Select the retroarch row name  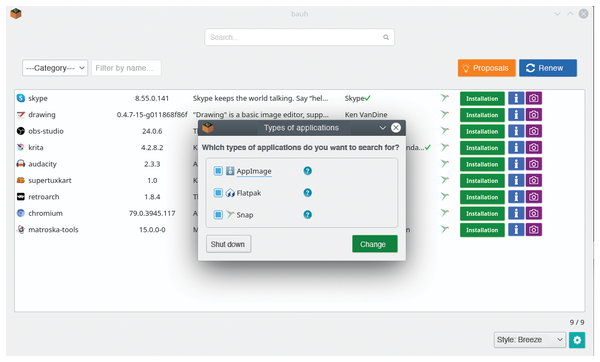44,197
